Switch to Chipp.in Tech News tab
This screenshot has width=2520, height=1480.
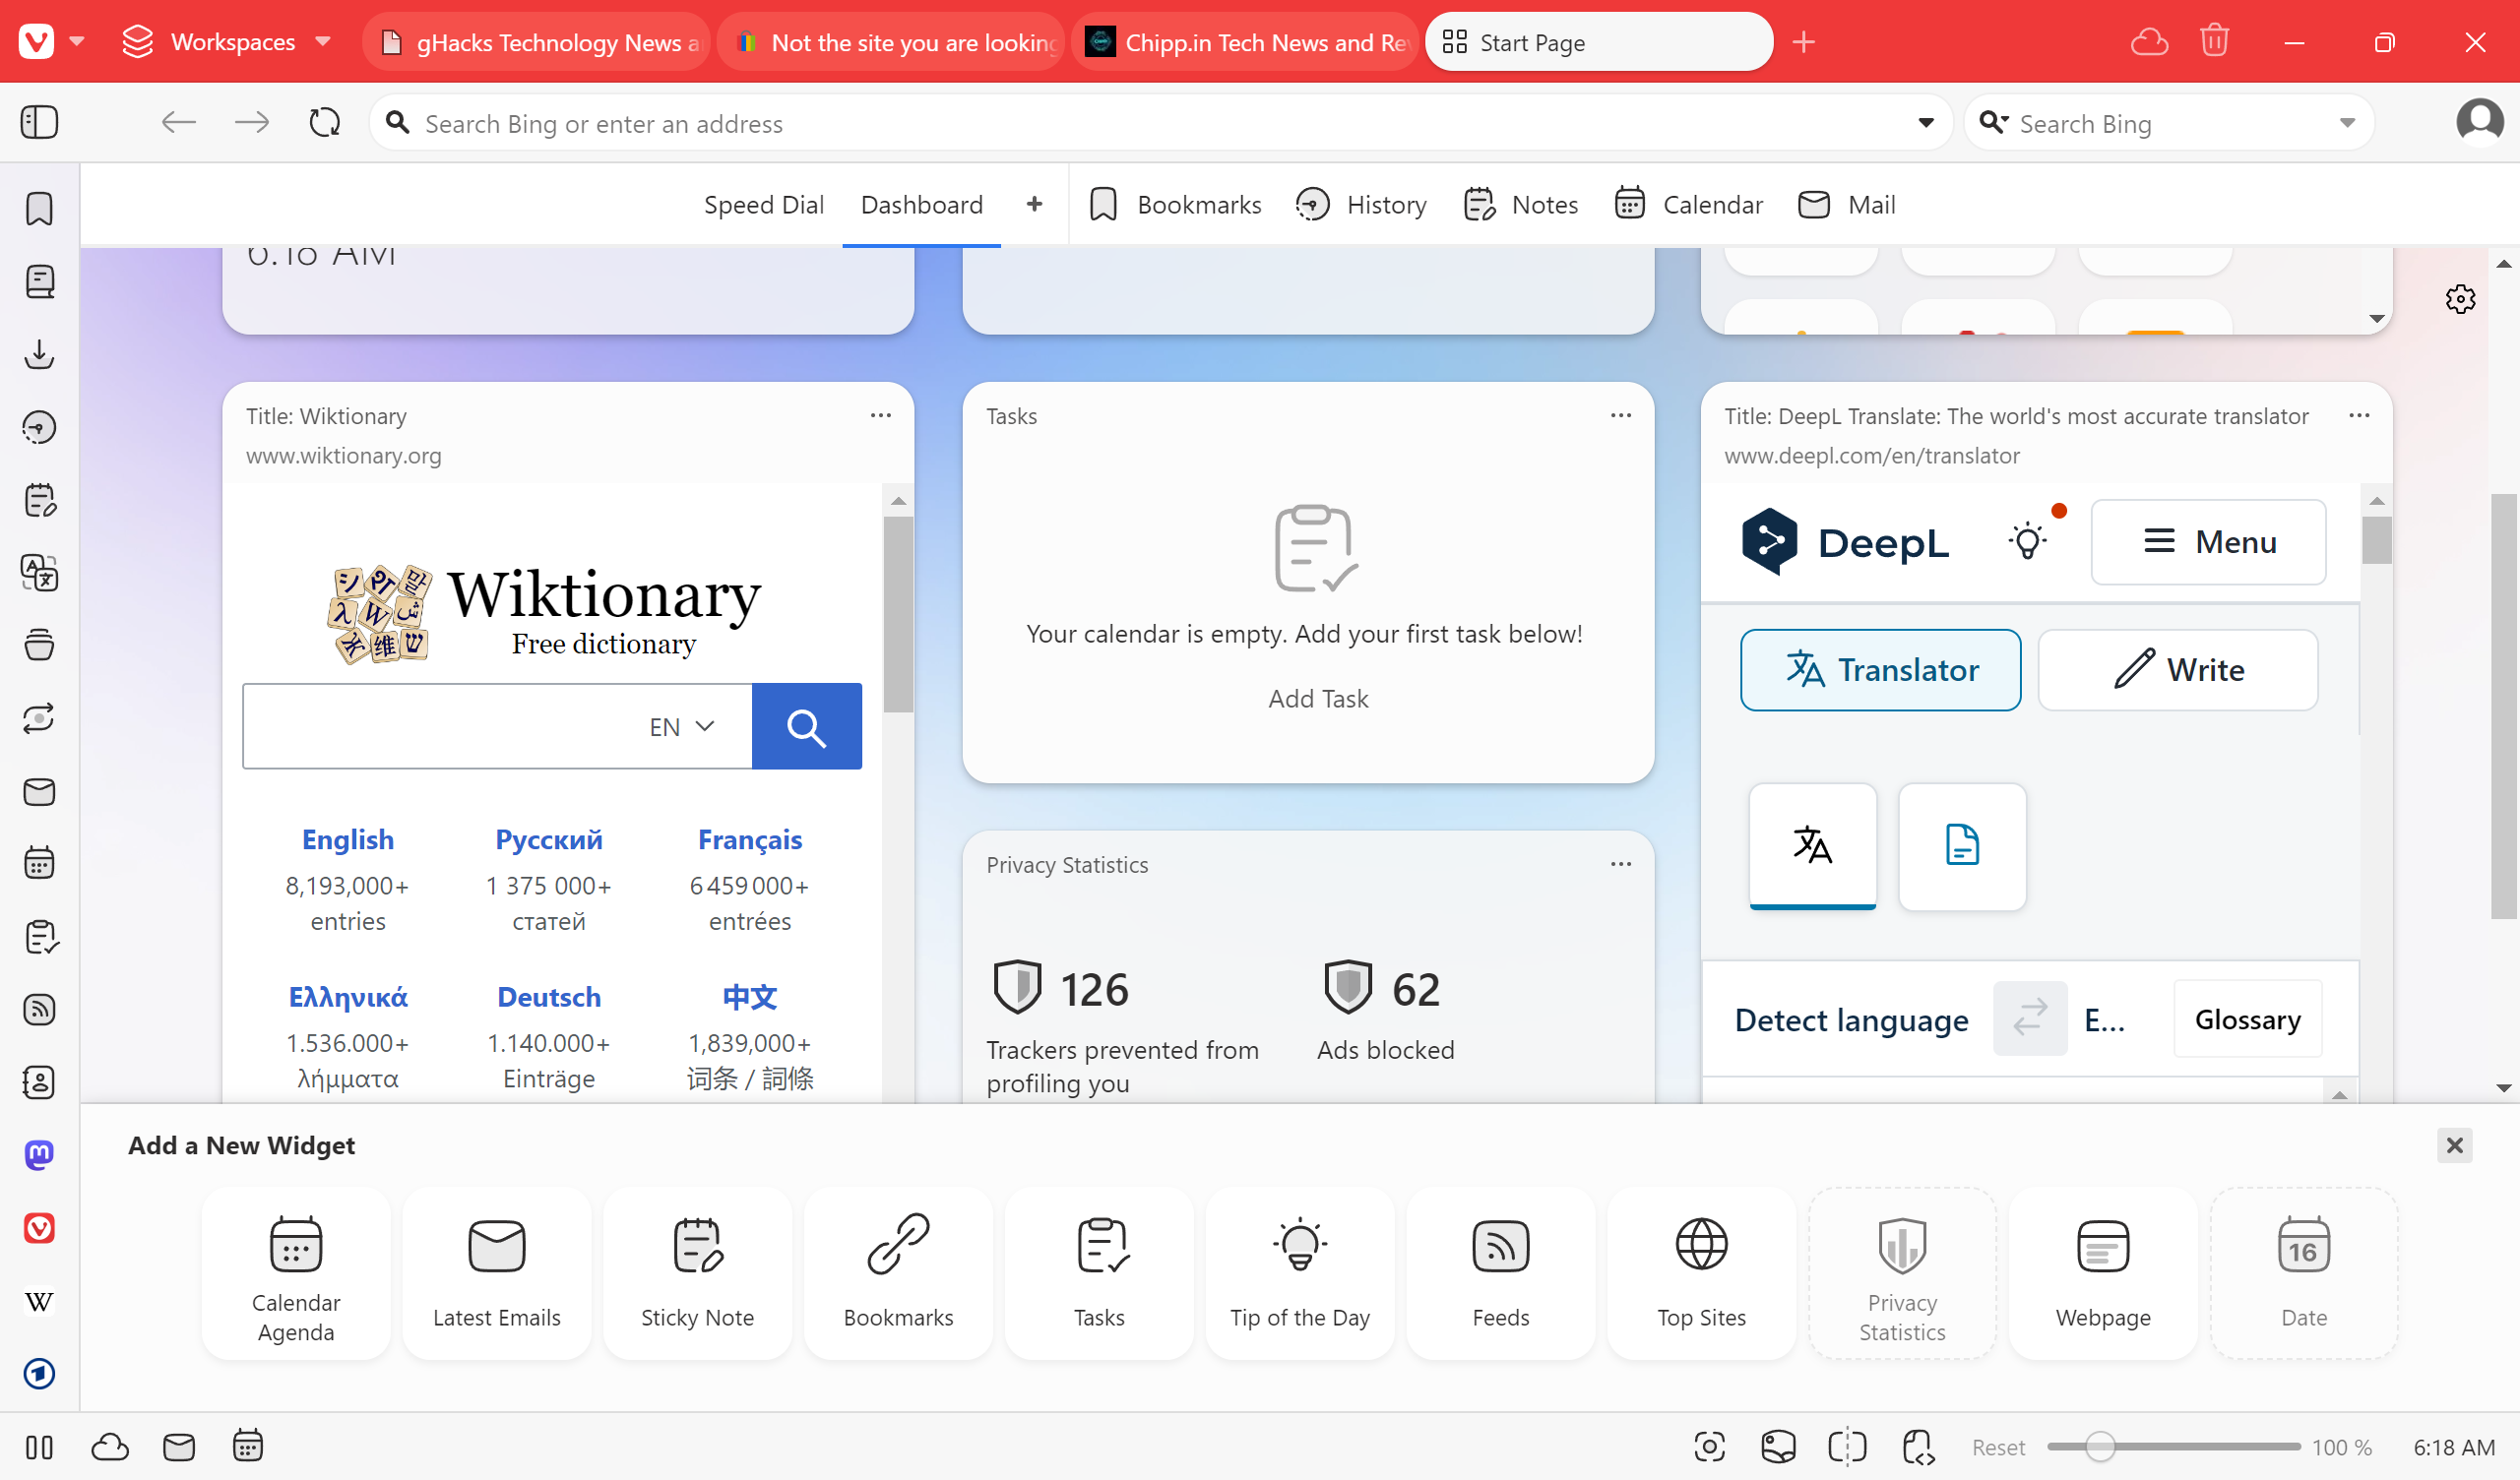point(1245,42)
